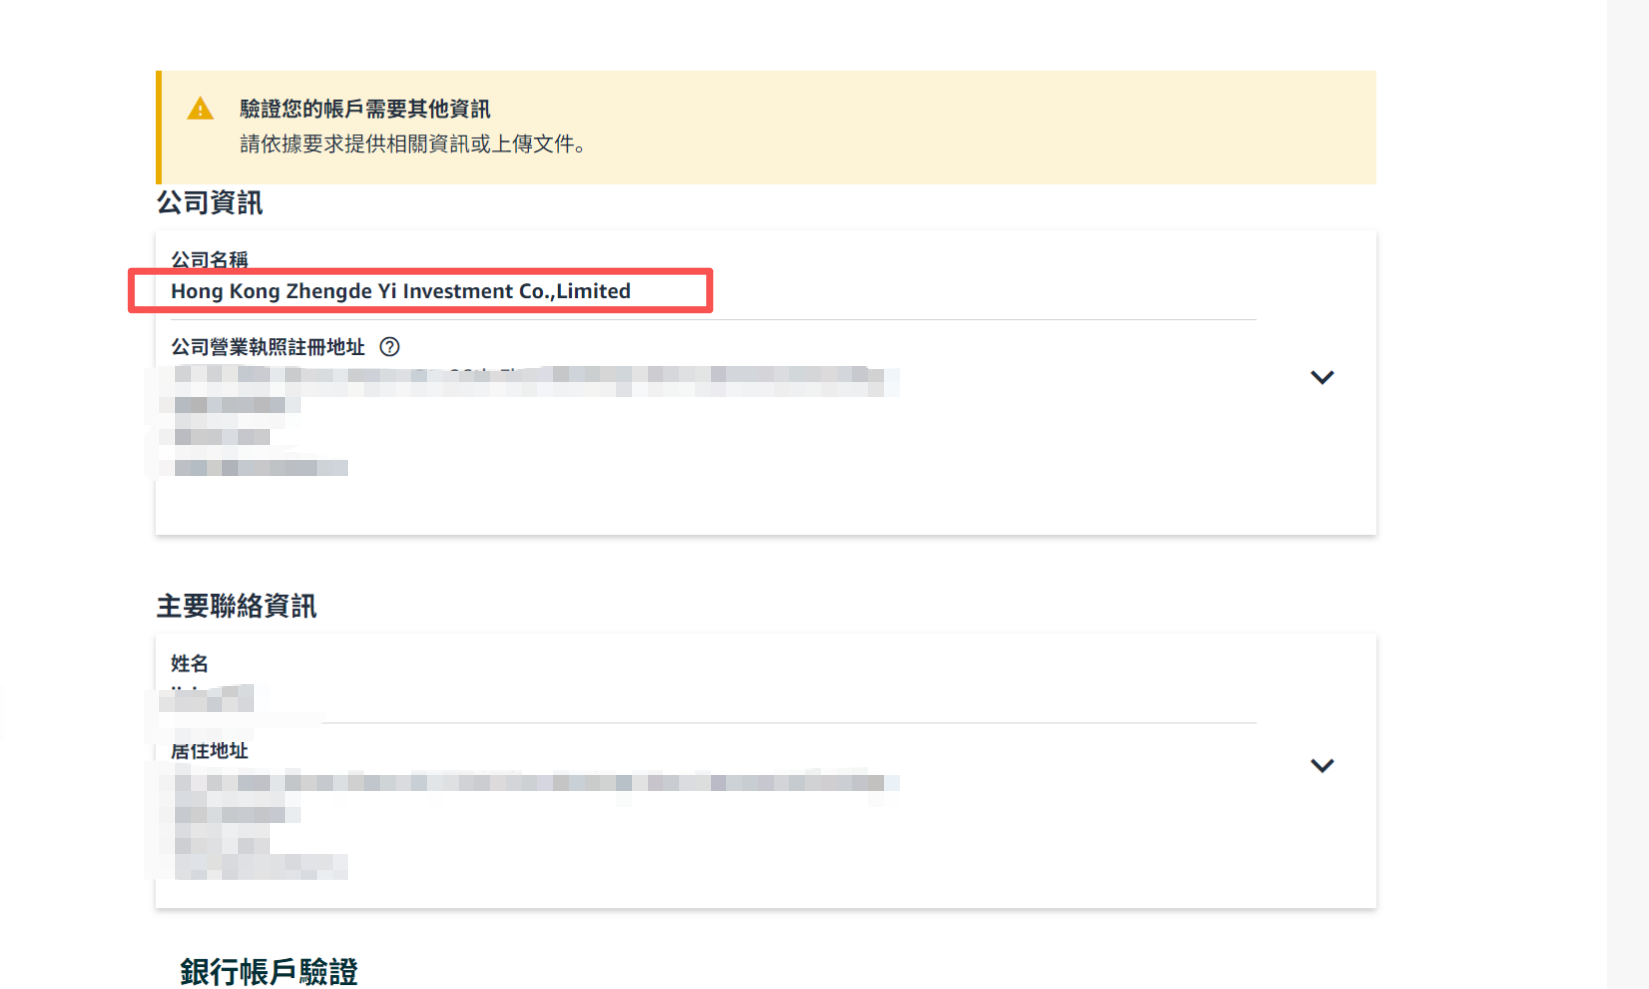The width and height of the screenshot is (1649, 989).
Task: Click help icon beside 公司營業執照註冊地址
Action: click(390, 347)
